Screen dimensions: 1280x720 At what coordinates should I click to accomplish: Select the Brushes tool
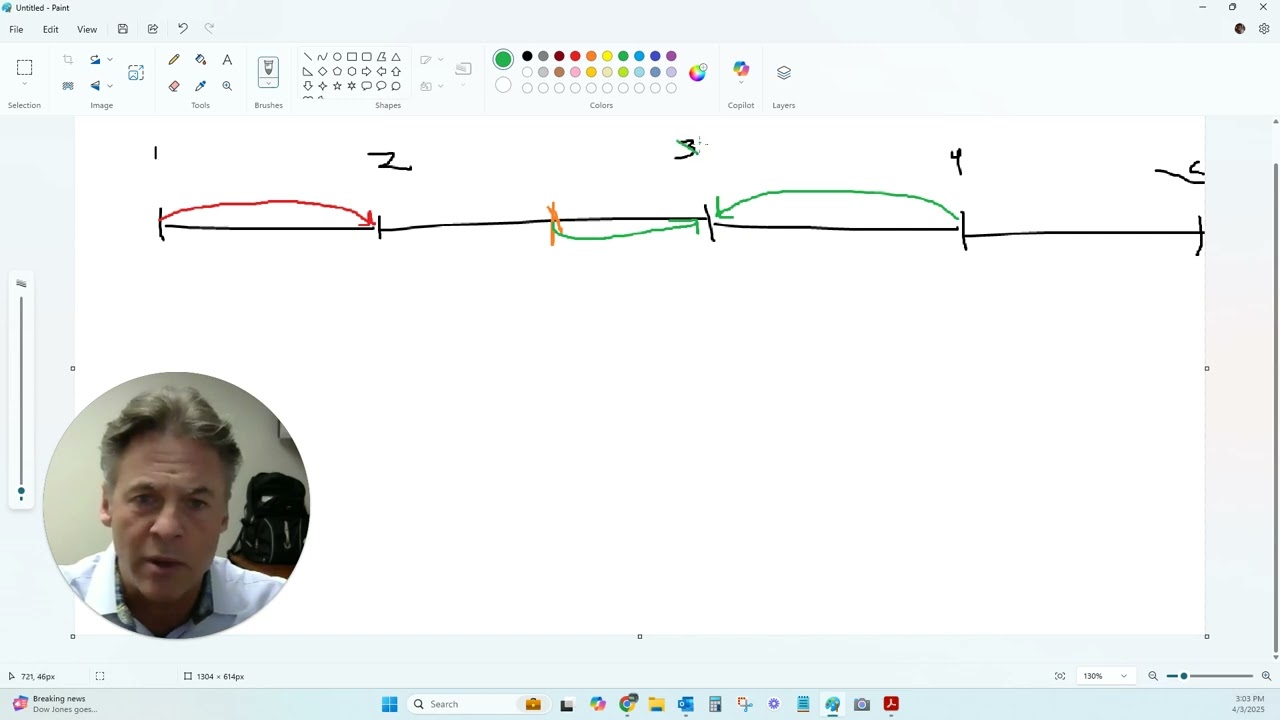click(267, 68)
